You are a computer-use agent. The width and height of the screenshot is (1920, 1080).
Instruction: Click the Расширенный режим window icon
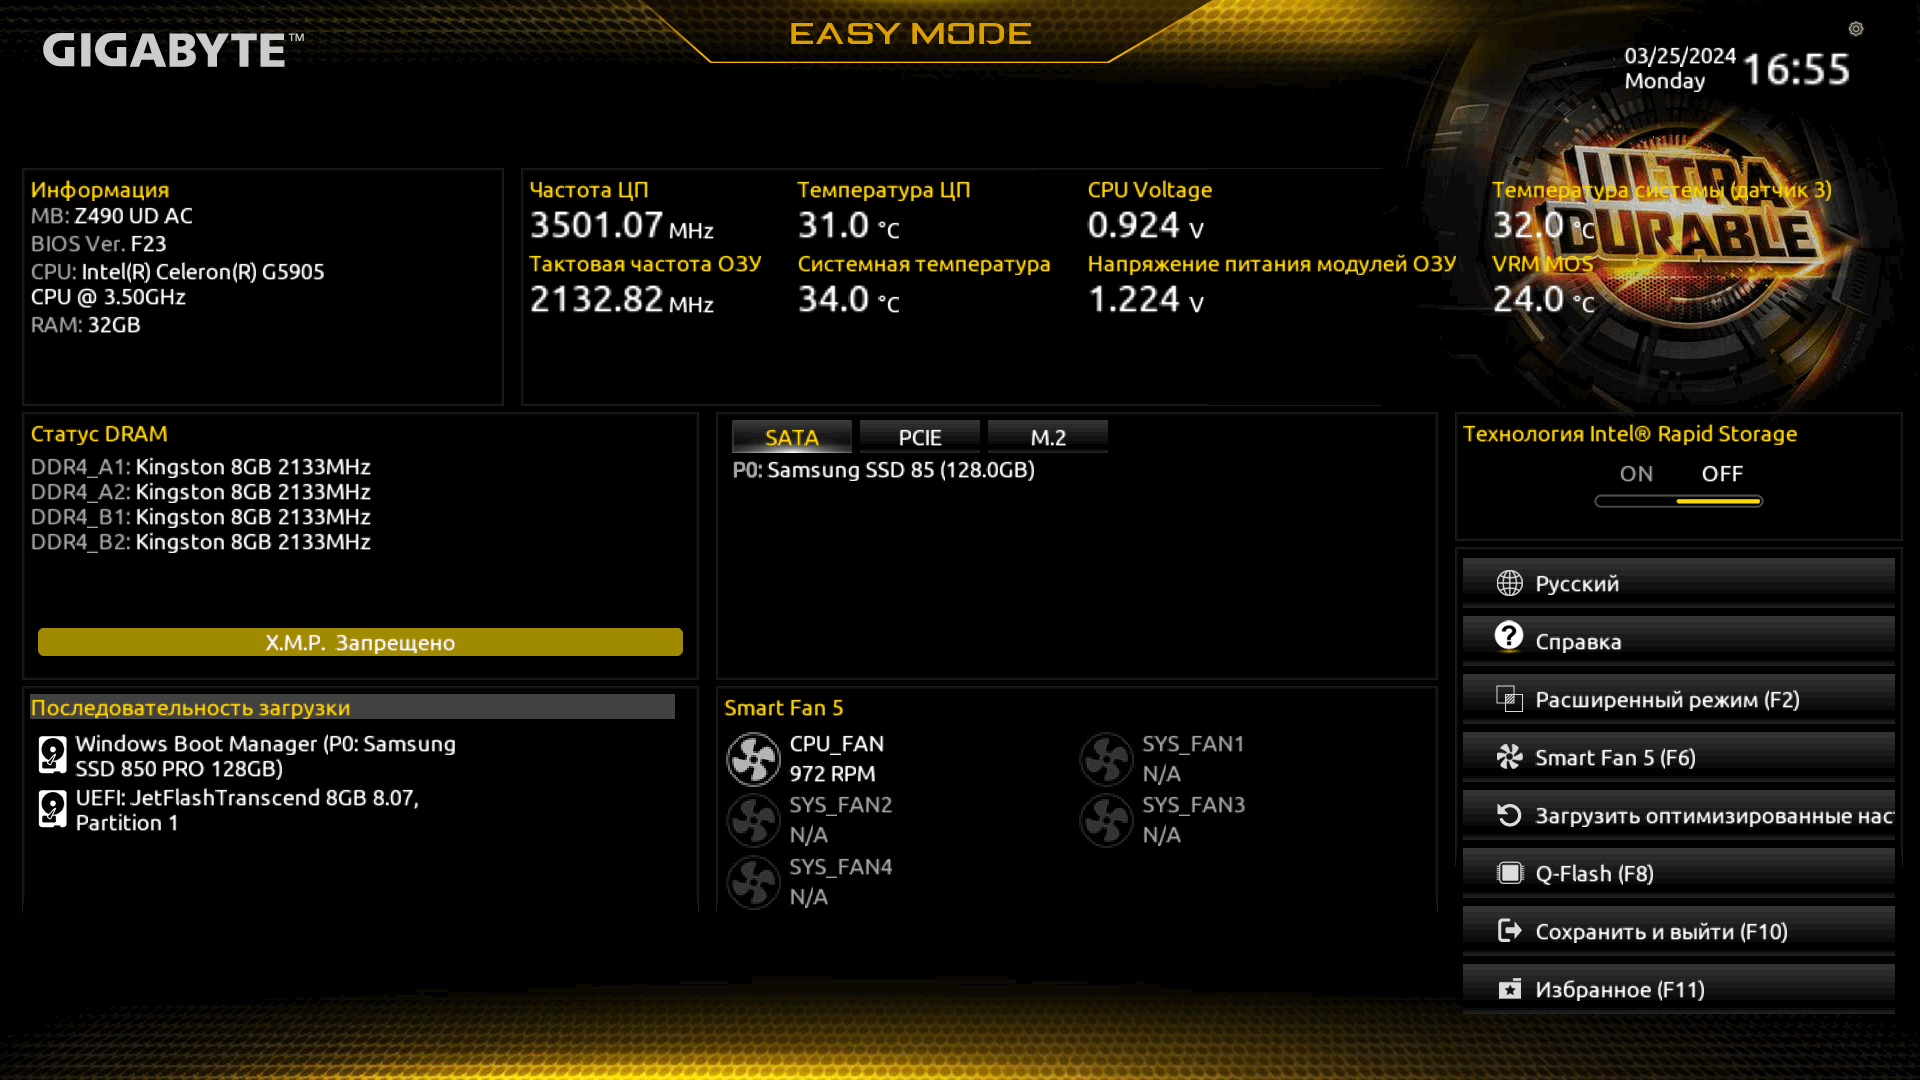1509,699
